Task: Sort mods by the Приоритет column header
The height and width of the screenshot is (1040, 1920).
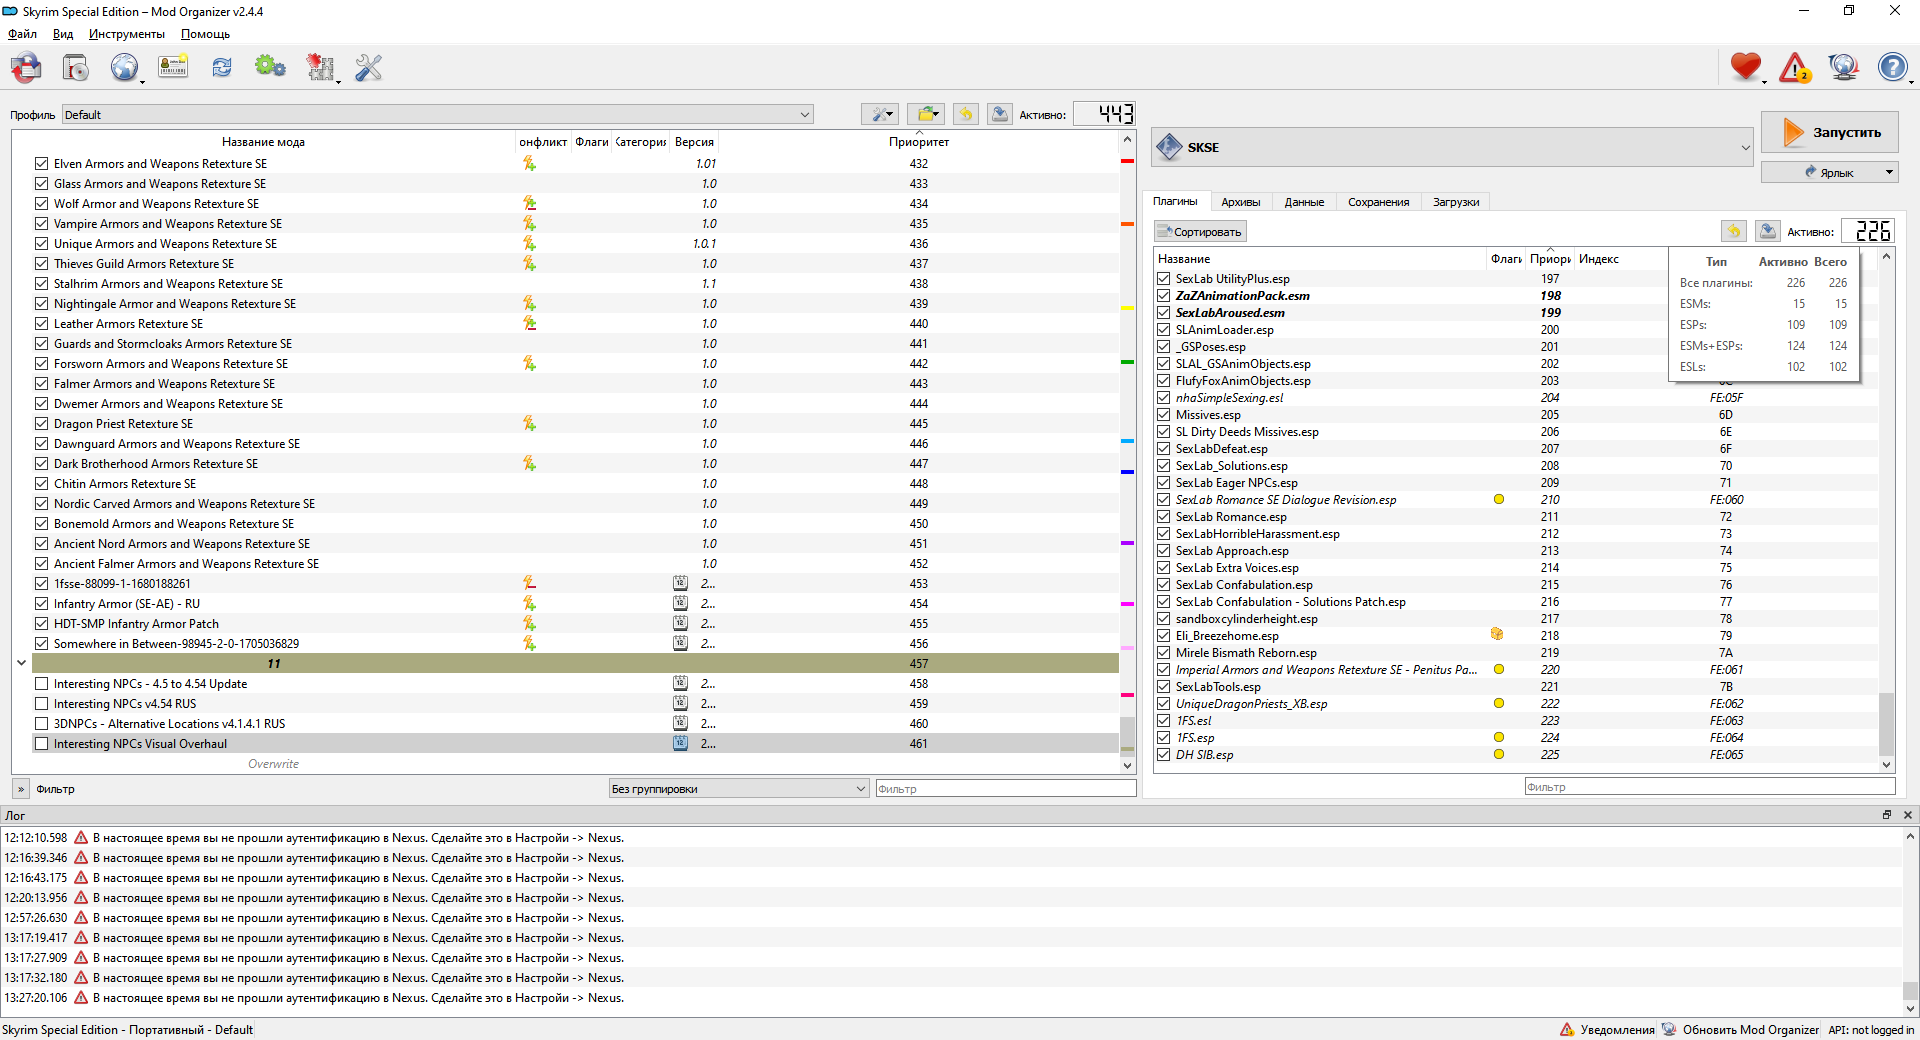Action: pos(918,142)
